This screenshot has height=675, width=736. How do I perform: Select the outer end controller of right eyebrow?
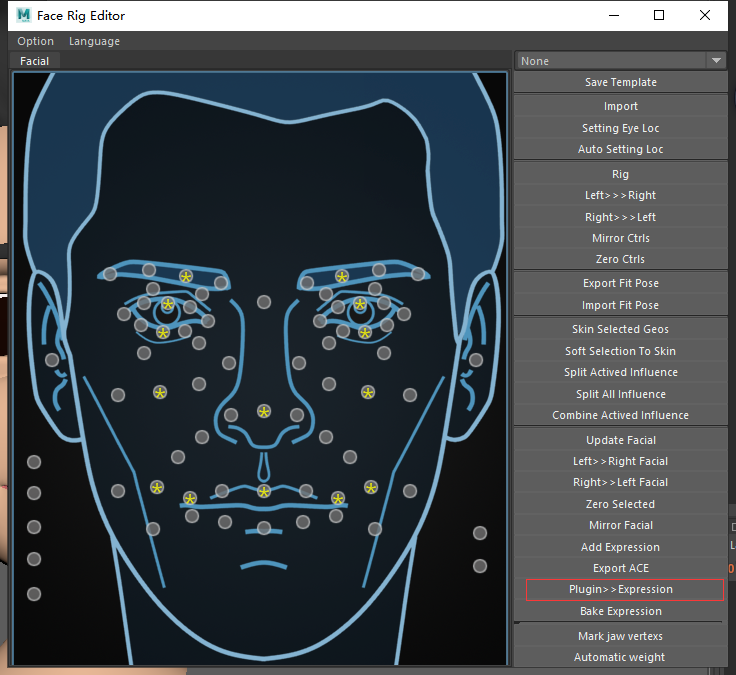(x=418, y=274)
